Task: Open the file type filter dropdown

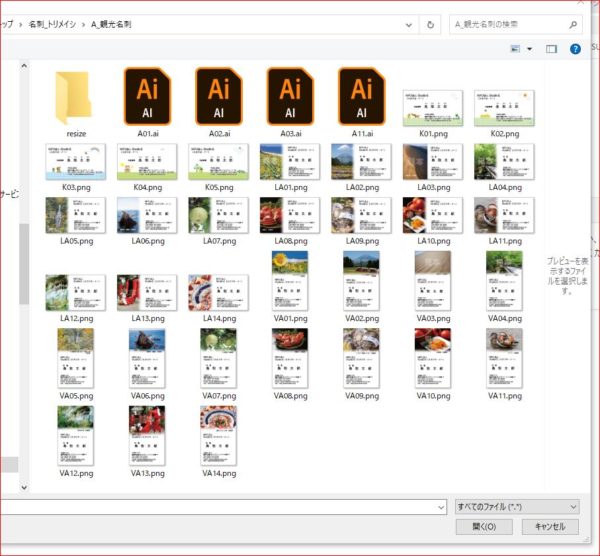Action: click(x=516, y=507)
